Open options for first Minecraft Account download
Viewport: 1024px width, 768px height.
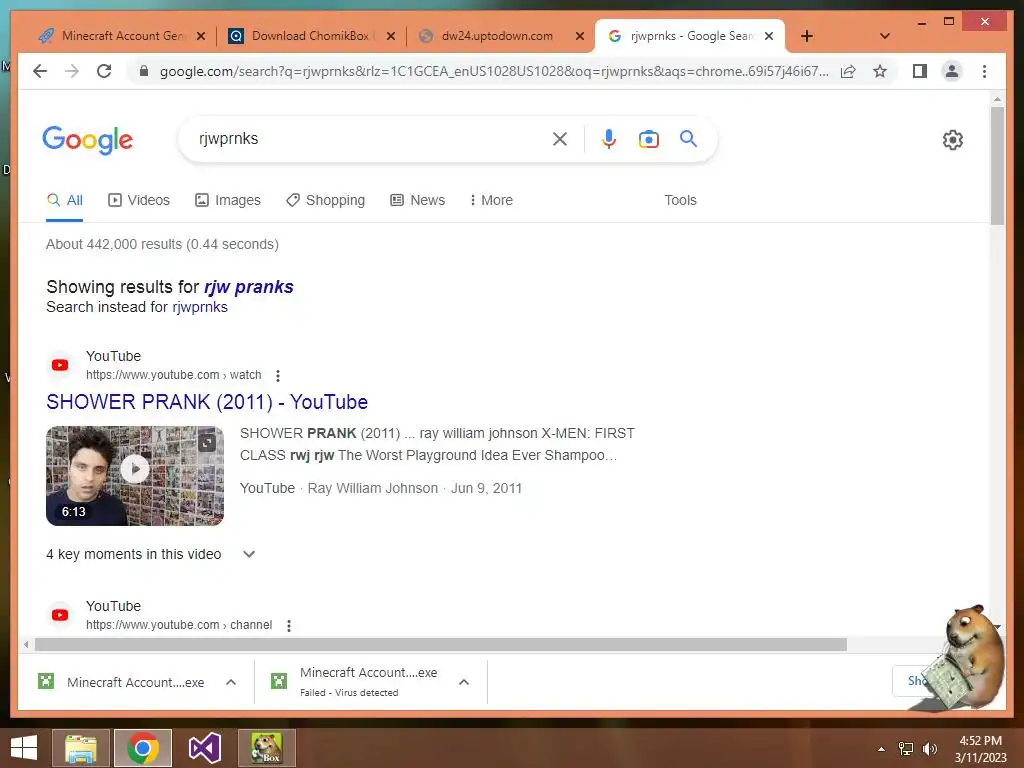[x=231, y=682]
